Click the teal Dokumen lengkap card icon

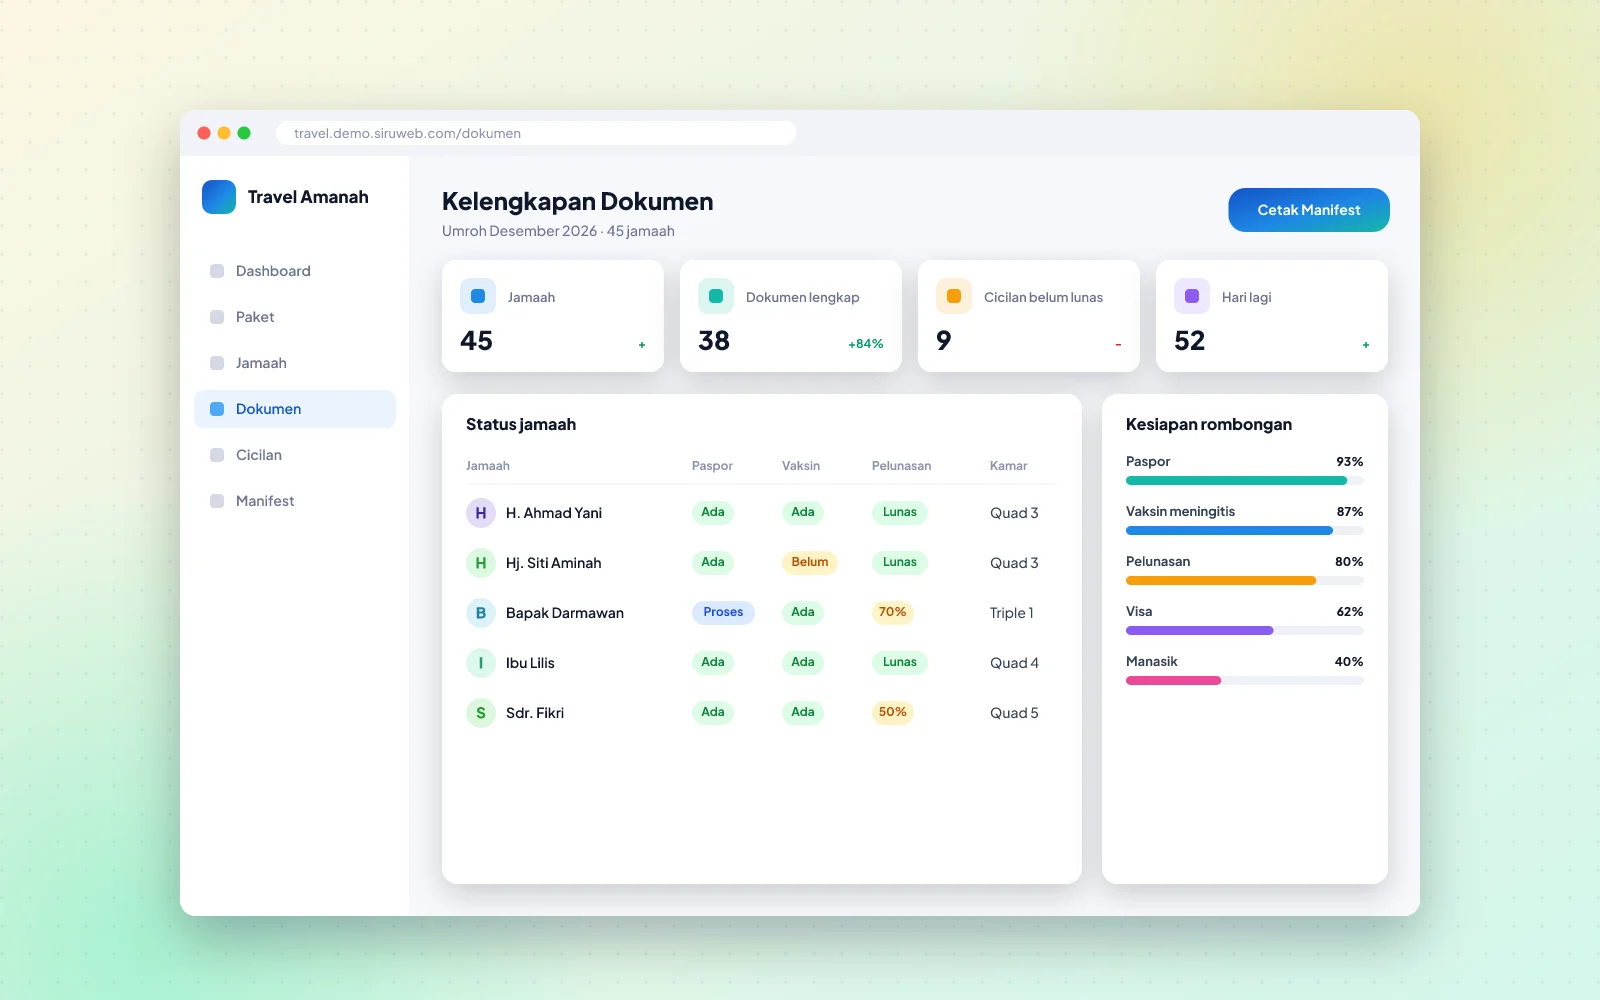pyautogui.click(x=716, y=296)
